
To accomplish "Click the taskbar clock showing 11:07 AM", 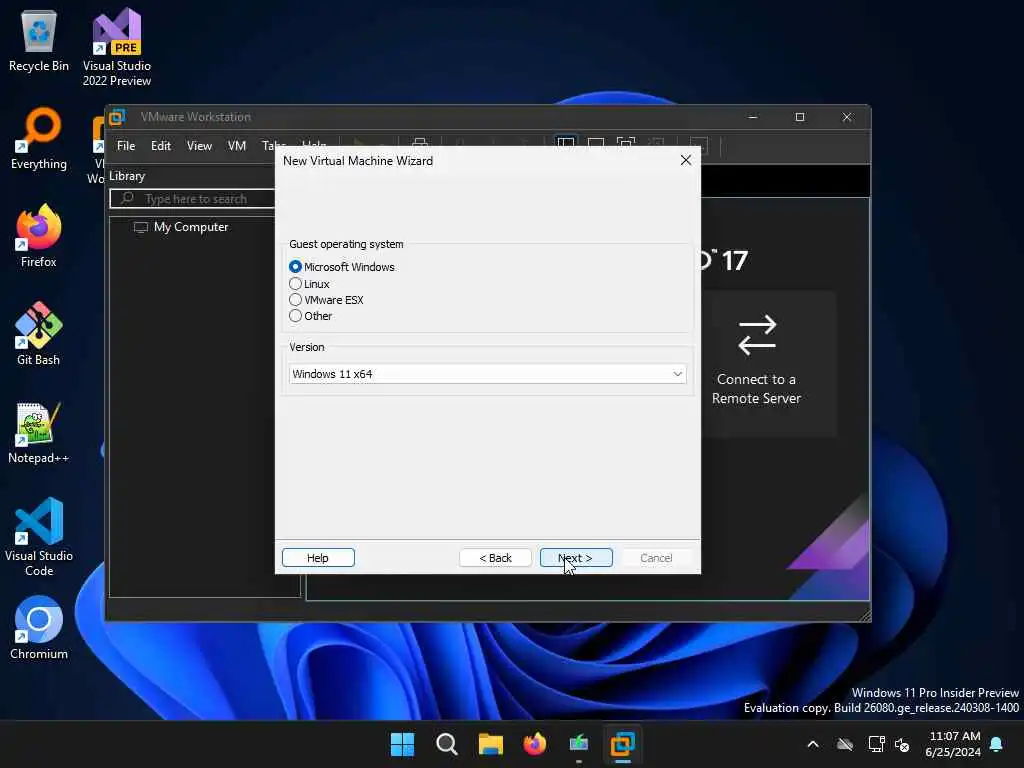I will [x=953, y=744].
